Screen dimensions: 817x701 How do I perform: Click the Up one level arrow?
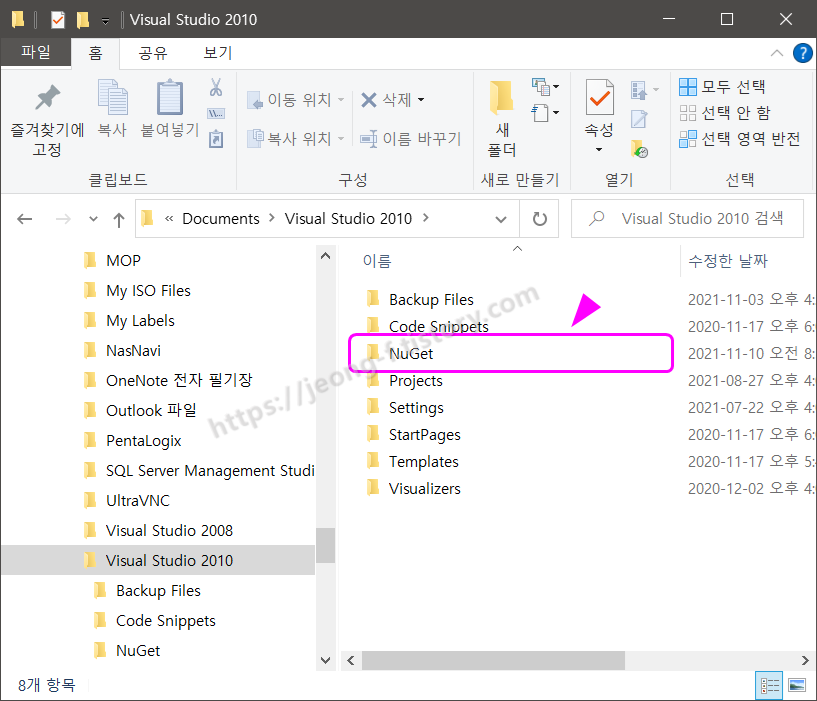(x=119, y=219)
